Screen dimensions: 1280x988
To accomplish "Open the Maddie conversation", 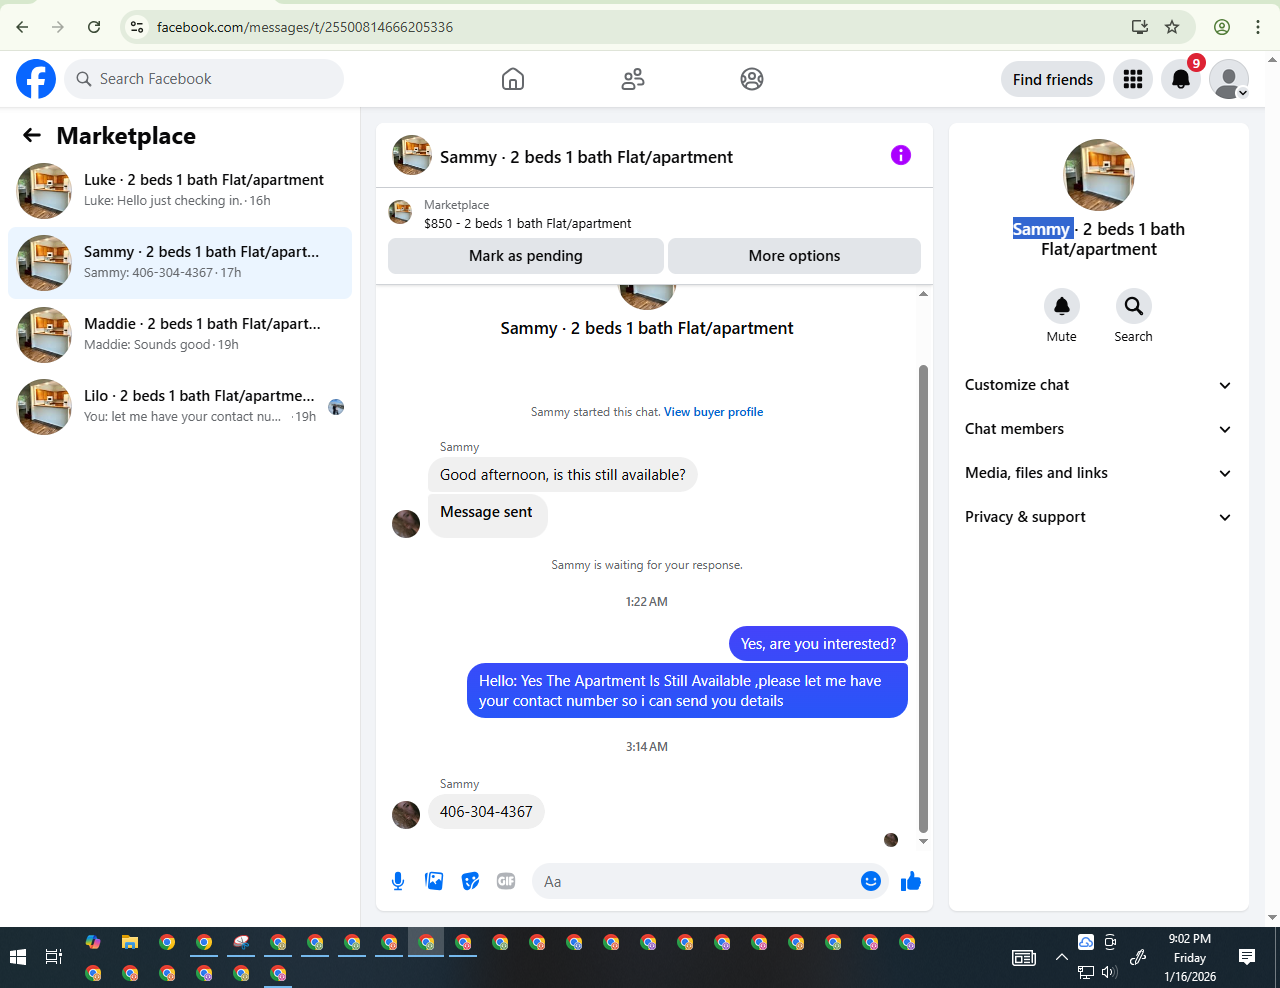I will pyautogui.click(x=180, y=334).
